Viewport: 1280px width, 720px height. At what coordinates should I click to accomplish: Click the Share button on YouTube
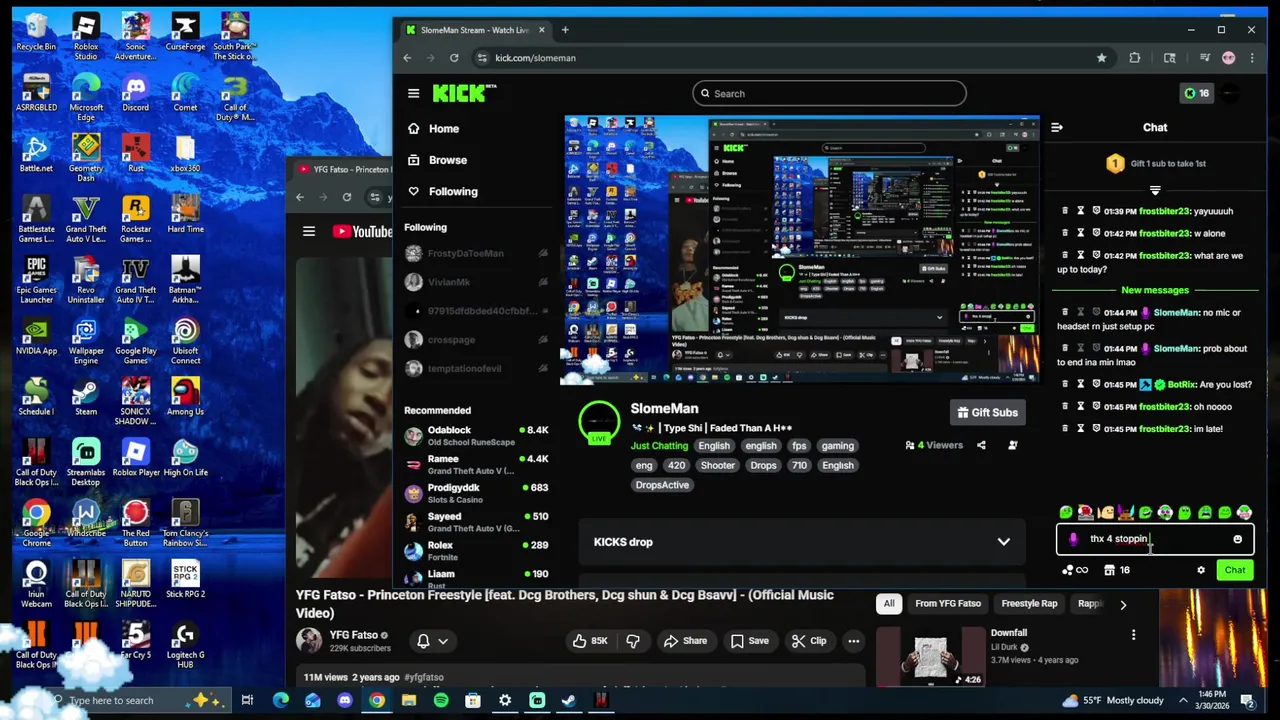pyautogui.click(x=685, y=641)
